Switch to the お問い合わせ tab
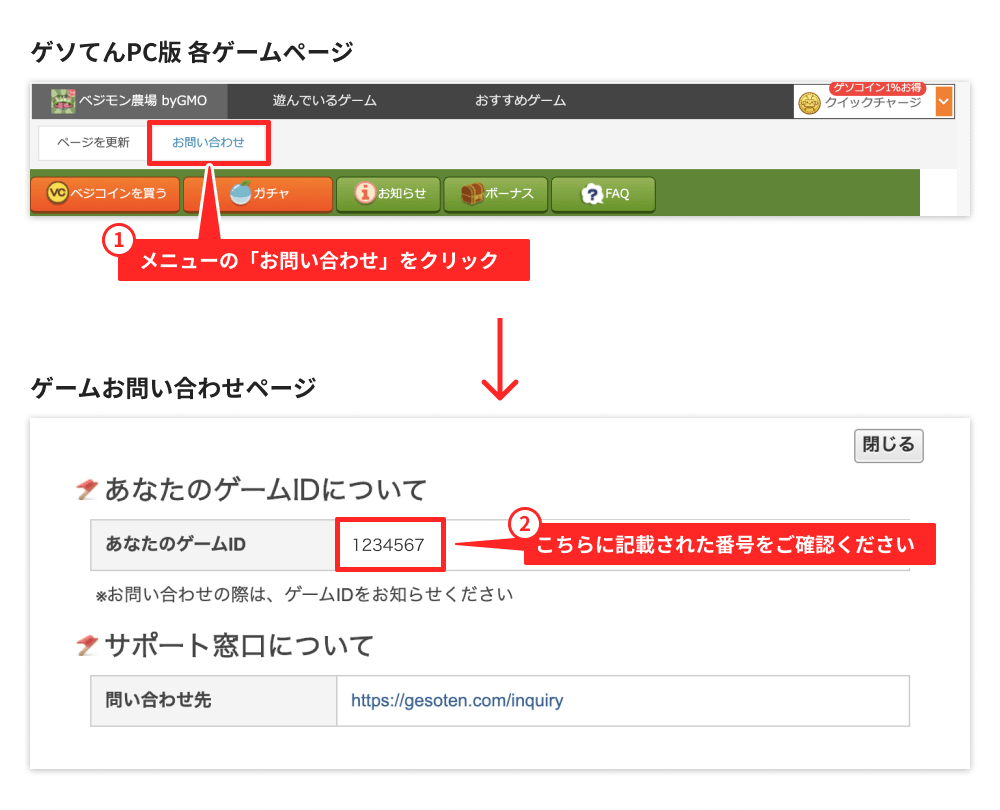Image resolution: width=1000 pixels, height=810 pixels. [208, 142]
